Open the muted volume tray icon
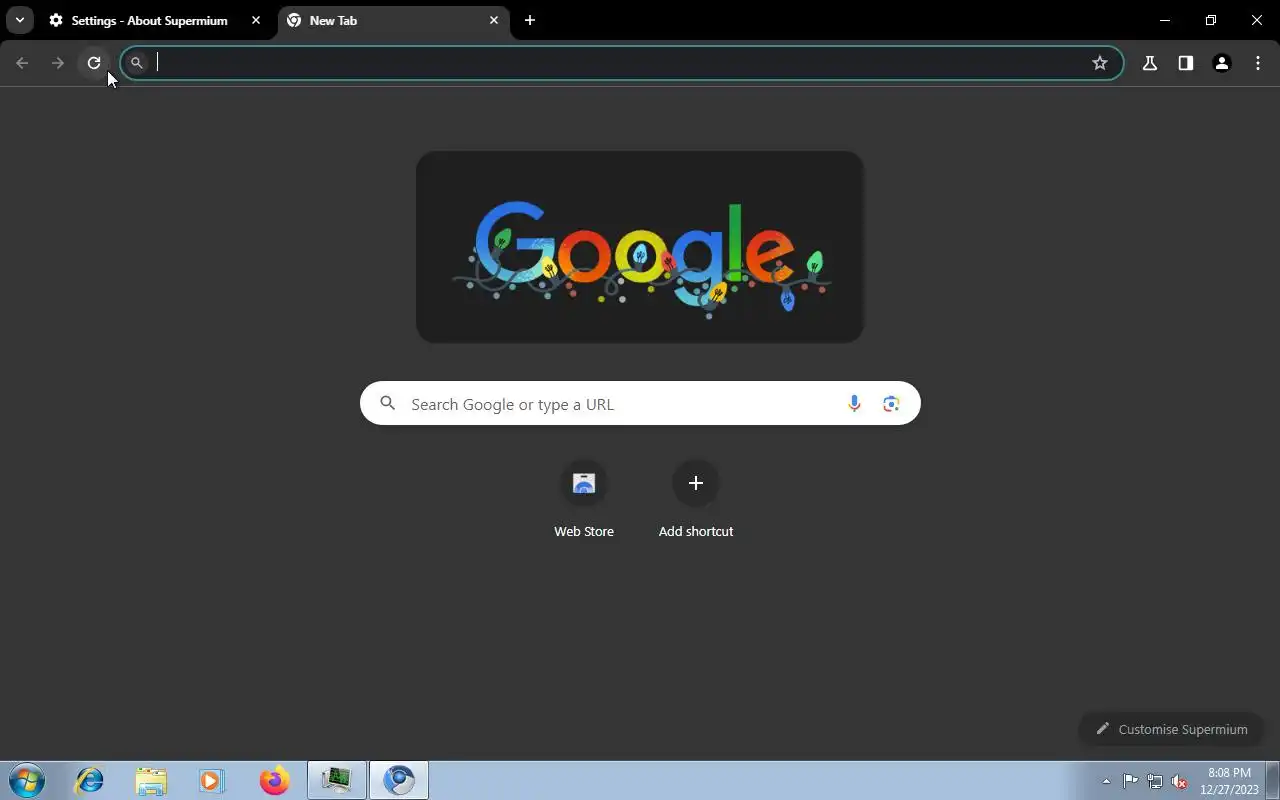Image resolution: width=1280 pixels, height=800 pixels. (1180, 781)
